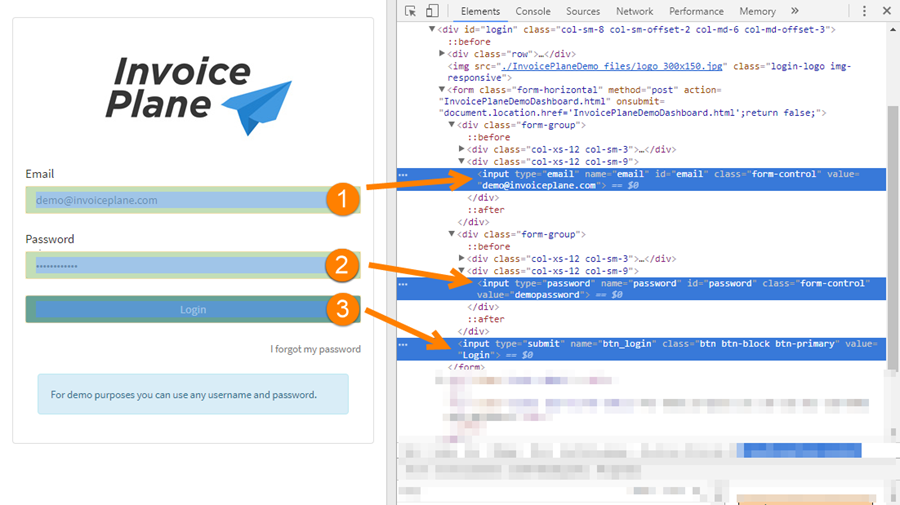Click the Email input field

[x=193, y=200]
